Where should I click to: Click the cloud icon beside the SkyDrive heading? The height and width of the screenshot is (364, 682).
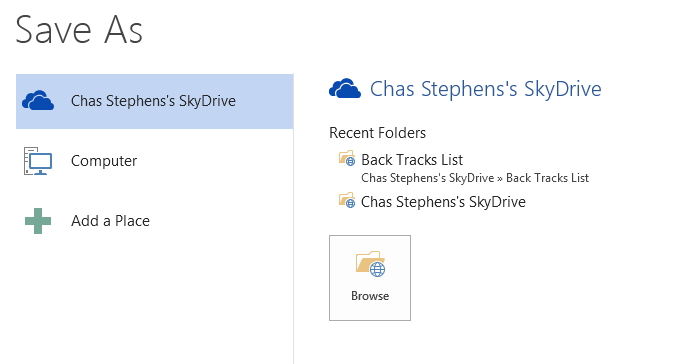pyautogui.click(x=345, y=89)
